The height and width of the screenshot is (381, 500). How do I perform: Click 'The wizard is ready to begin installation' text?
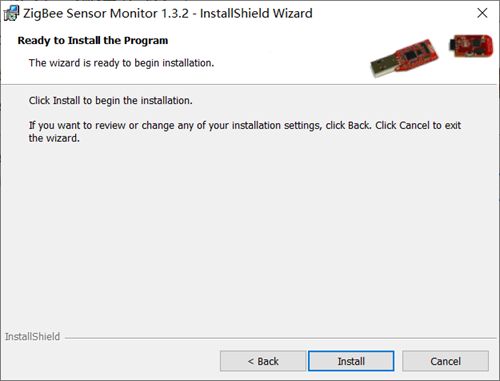[x=121, y=63]
